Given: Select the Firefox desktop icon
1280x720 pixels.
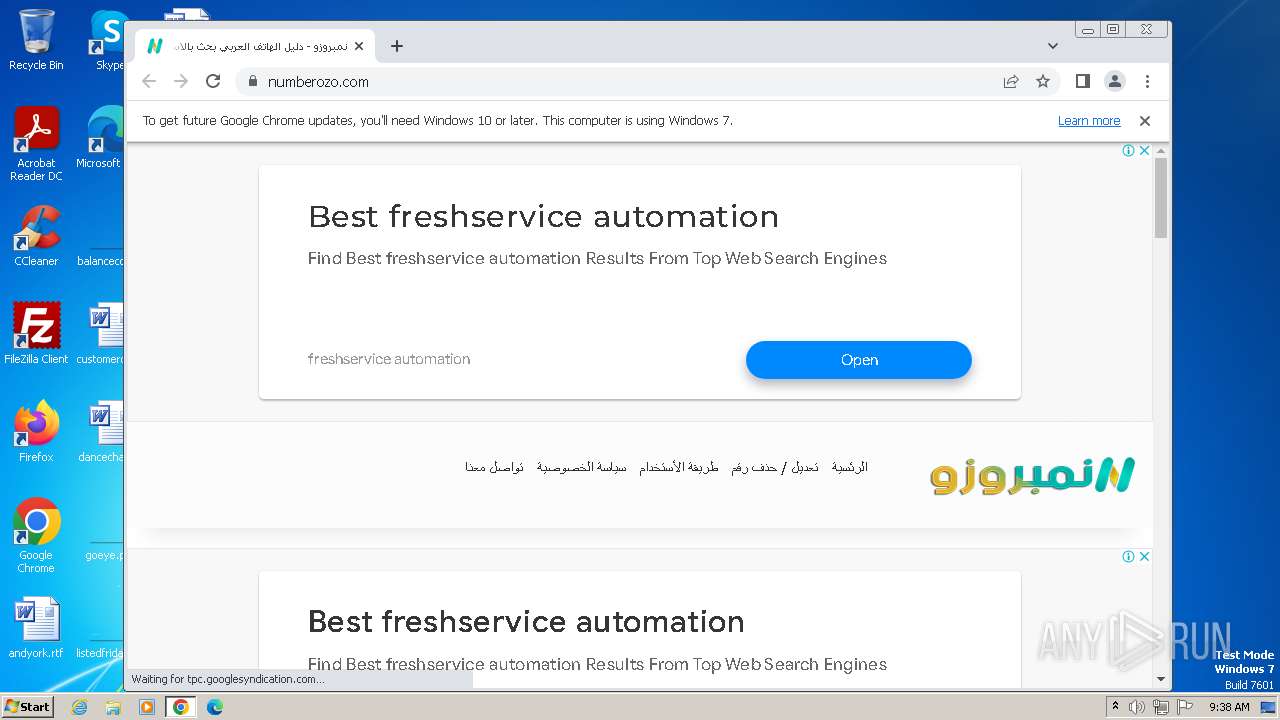Looking at the screenshot, I should 36,432.
